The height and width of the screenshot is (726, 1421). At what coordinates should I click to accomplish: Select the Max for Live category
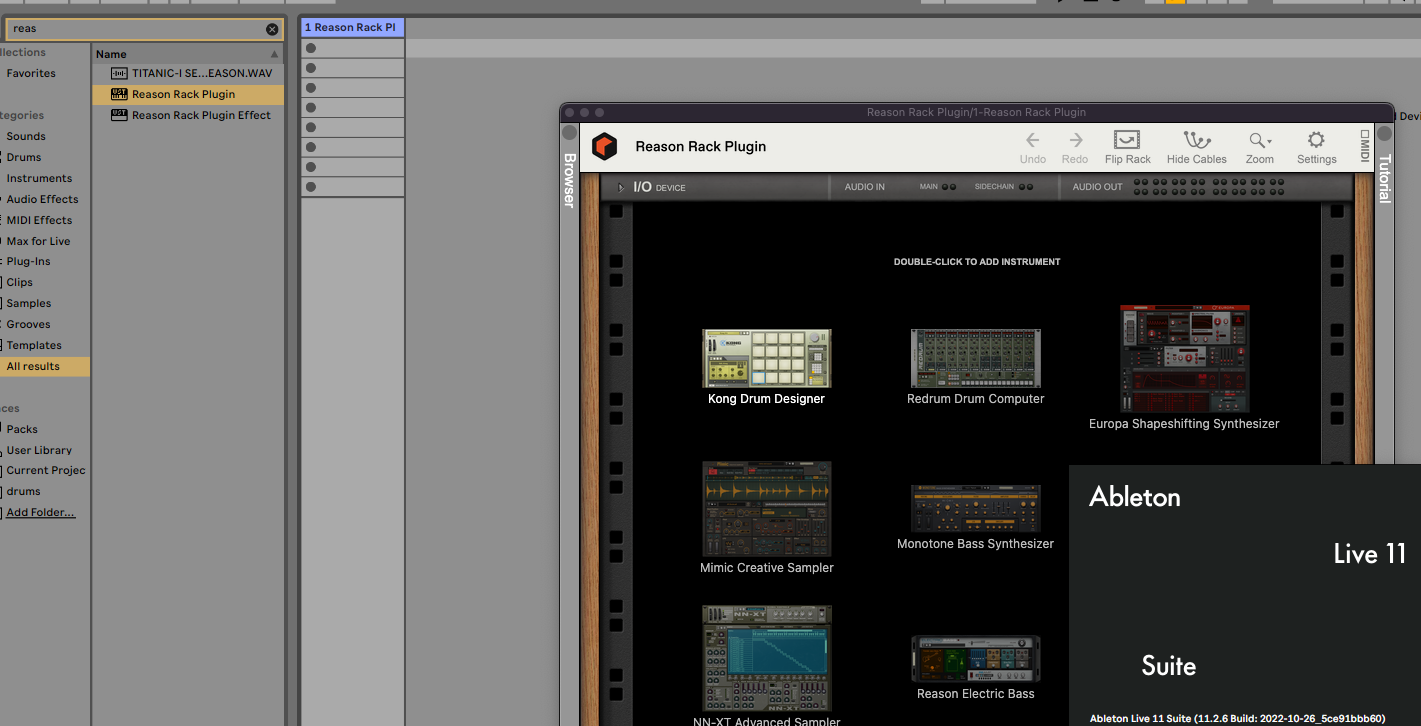(38, 241)
